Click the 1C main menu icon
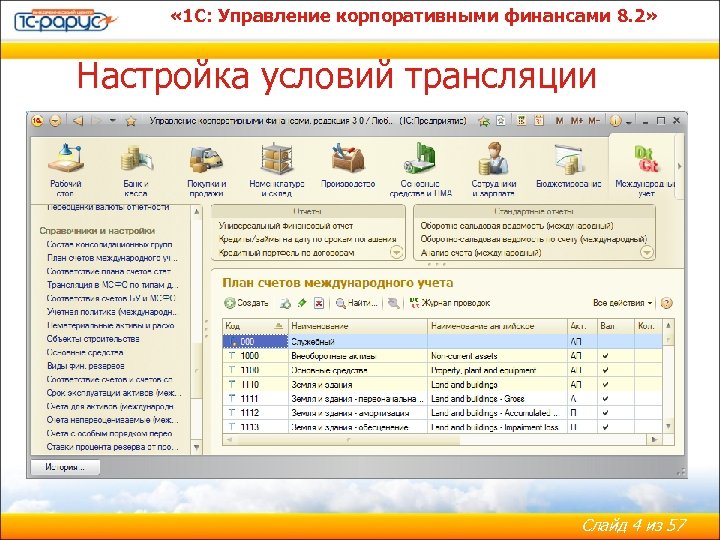The width and height of the screenshot is (720, 540). tap(37, 121)
